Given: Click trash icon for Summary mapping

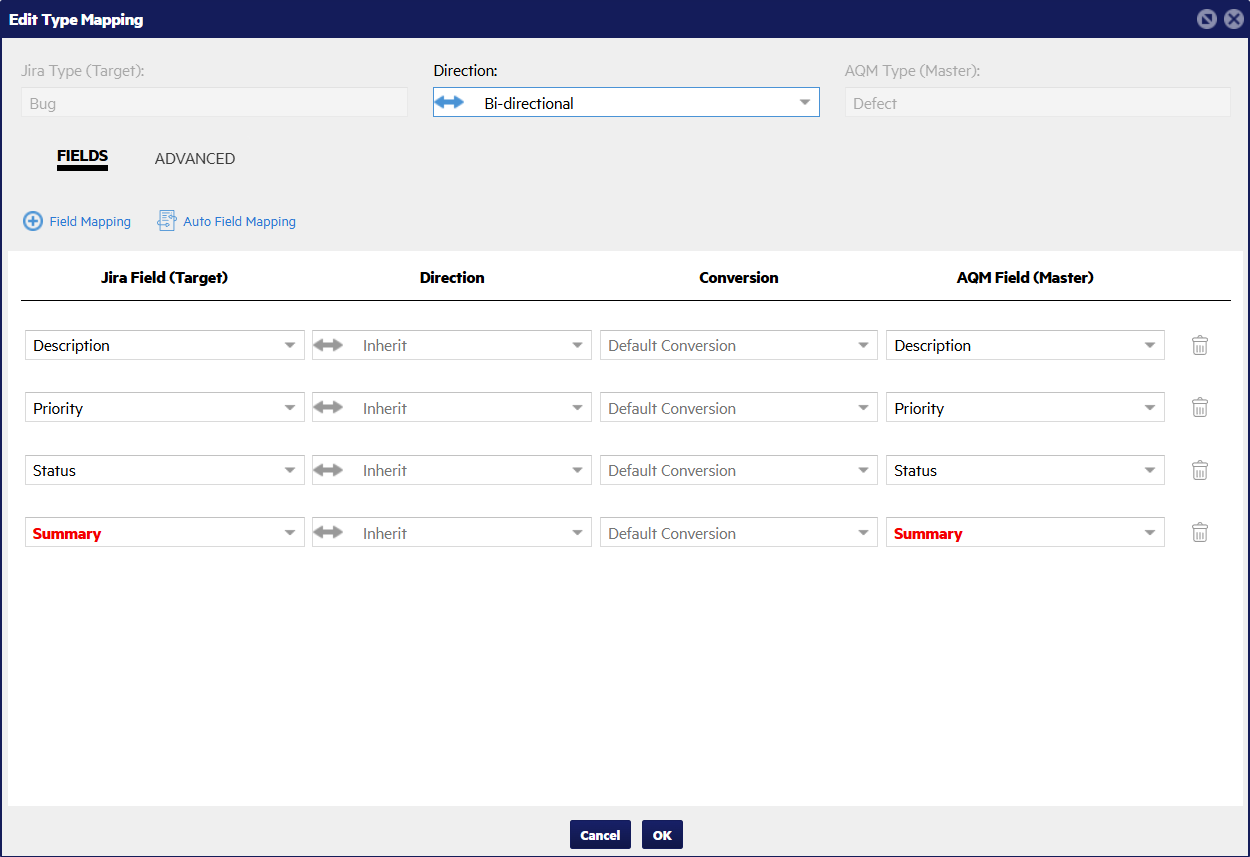Looking at the screenshot, I should click(1200, 533).
